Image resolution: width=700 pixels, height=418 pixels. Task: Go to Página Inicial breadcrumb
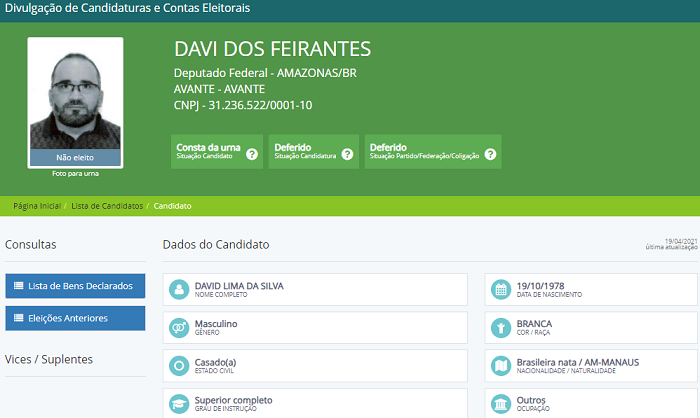(36, 206)
